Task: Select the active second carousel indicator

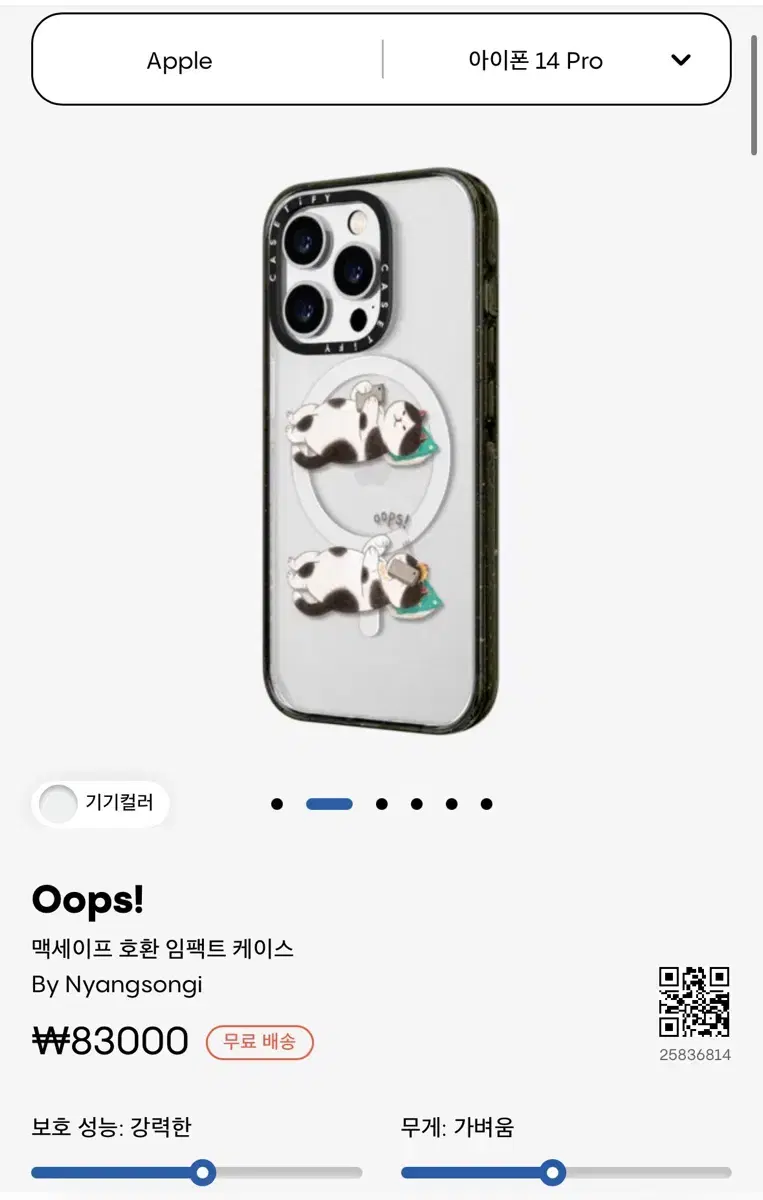Action: (x=329, y=804)
